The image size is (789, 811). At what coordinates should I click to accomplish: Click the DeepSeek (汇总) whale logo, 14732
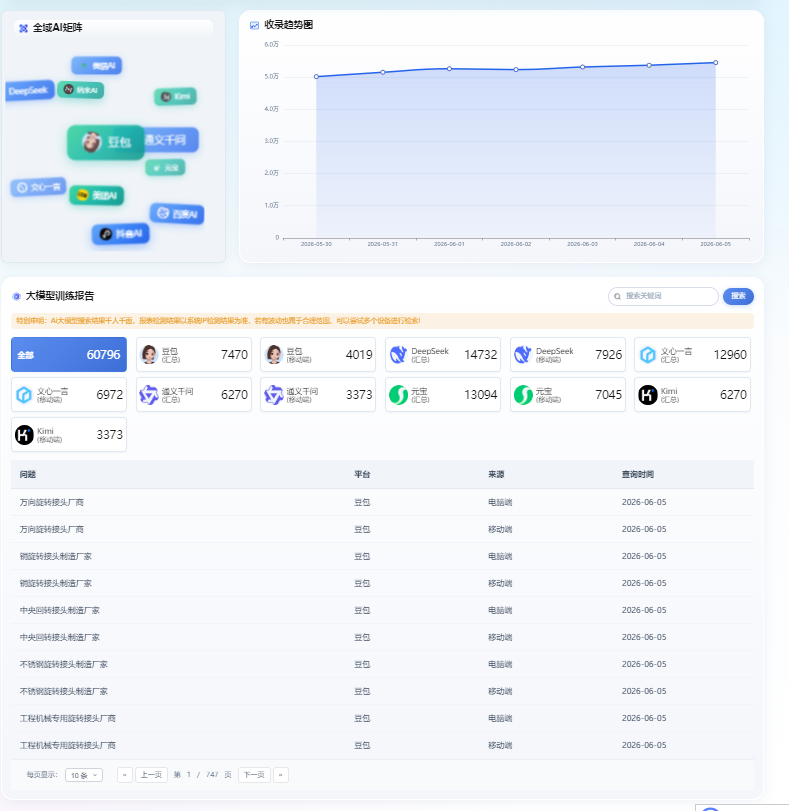pos(398,355)
